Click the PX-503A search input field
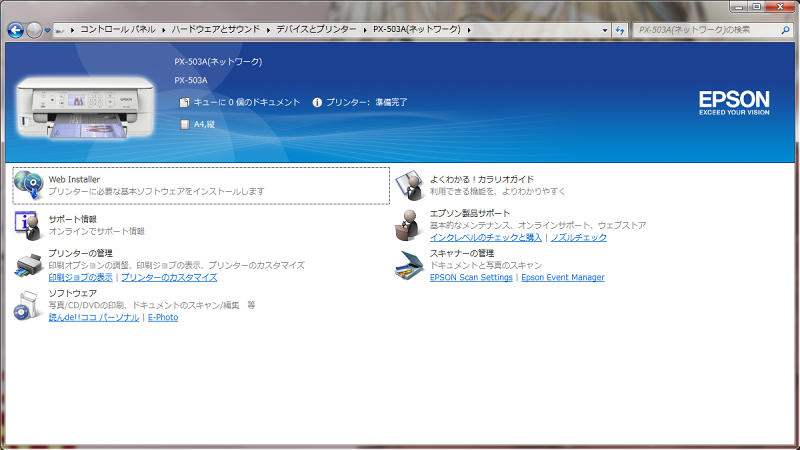The height and width of the screenshot is (450, 800). 705,30
